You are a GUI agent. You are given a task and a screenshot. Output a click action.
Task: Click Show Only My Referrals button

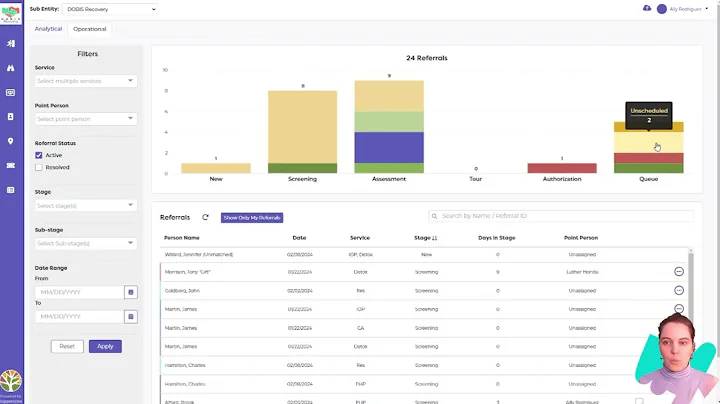(252, 218)
